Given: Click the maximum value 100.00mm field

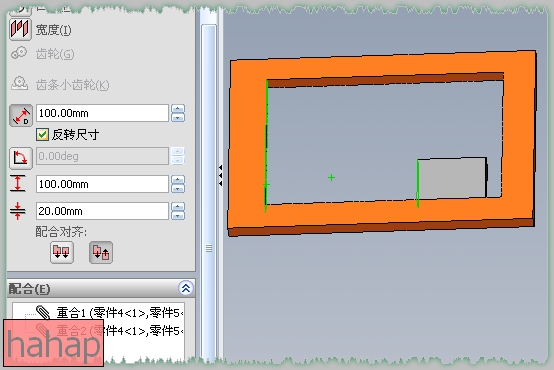Looking at the screenshot, I should click(x=102, y=184).
